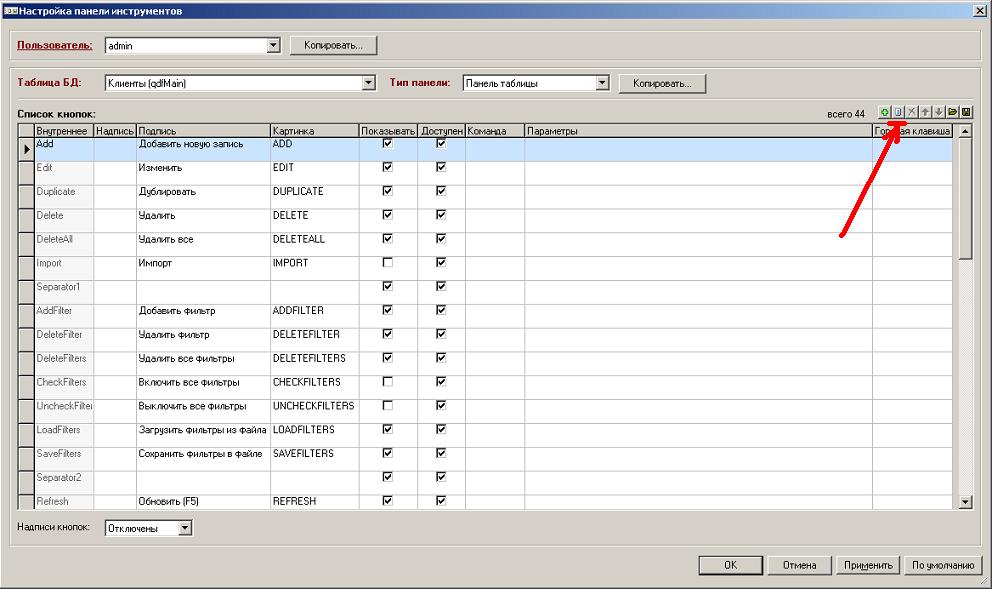Screen dimensions: 992x589
Task: Expand the Таблица БД dropdown list
Action: pos(368,83)
